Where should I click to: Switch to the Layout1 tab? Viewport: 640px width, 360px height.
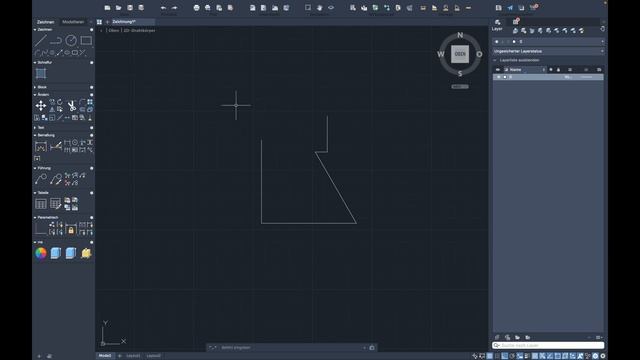pos(133,356)
